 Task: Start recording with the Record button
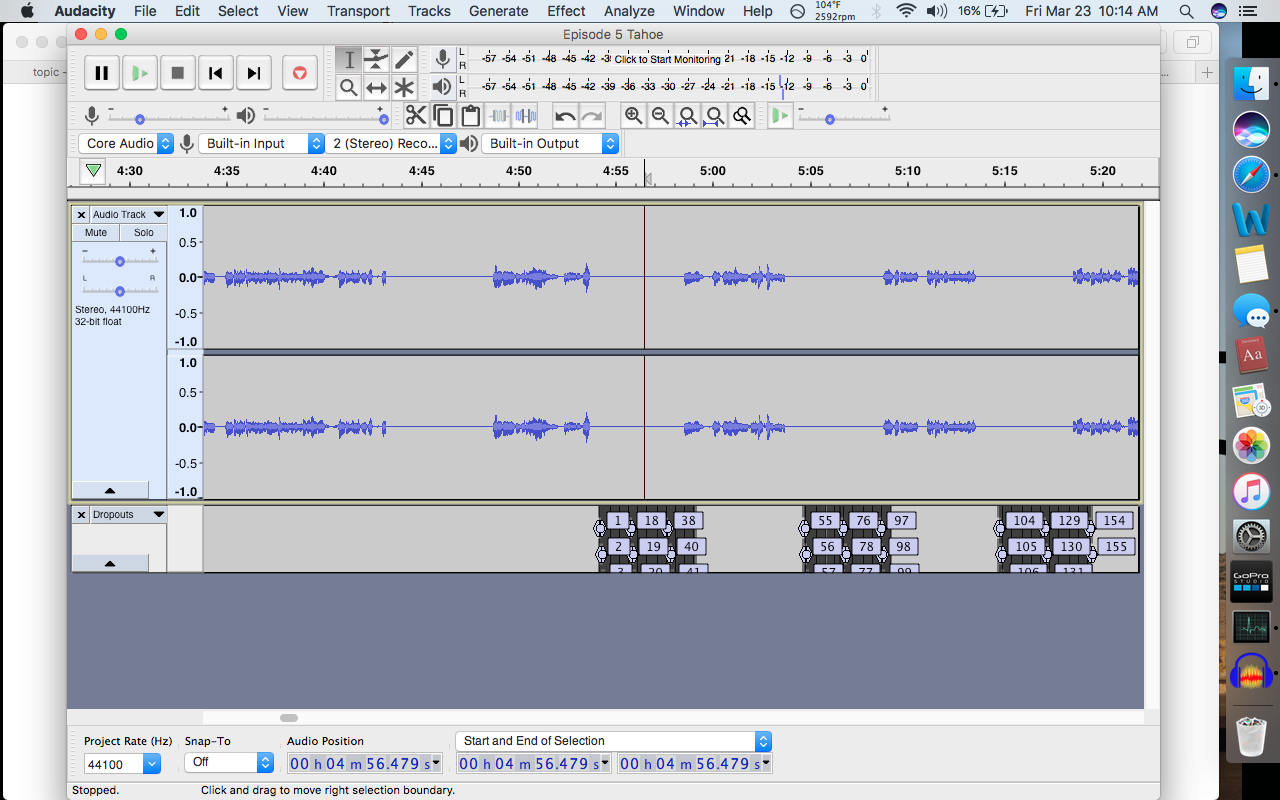299,73
